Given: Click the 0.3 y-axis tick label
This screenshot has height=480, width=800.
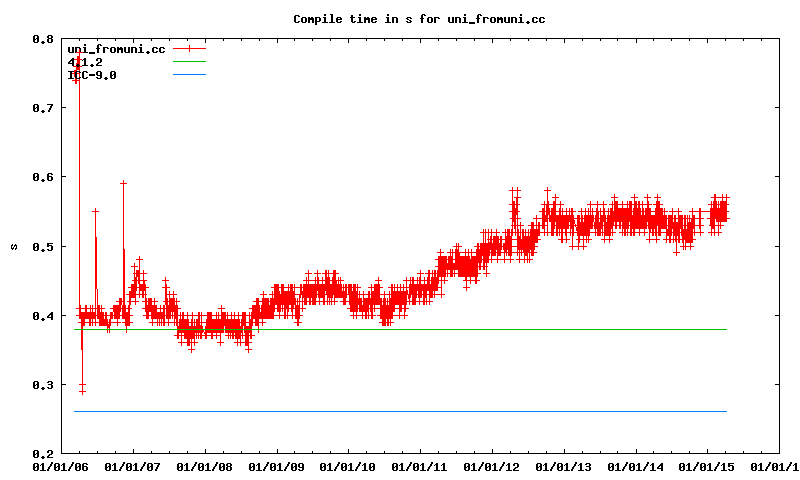Looking at the screenshot, I should pos(42,385).
